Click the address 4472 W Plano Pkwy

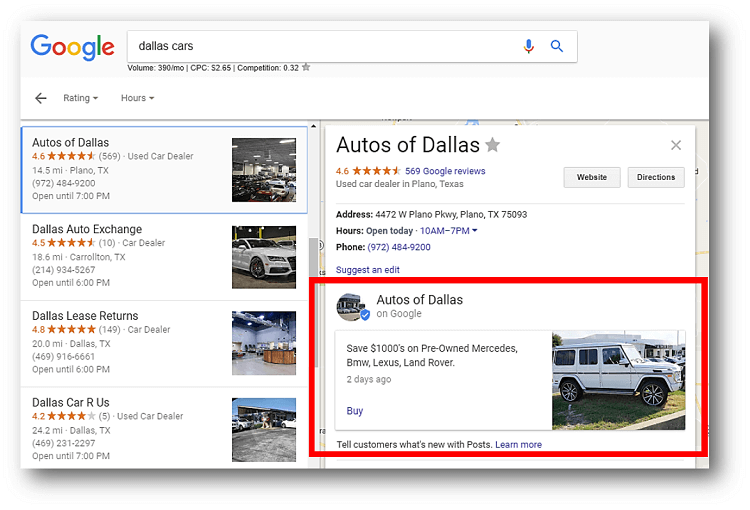point(451,214)
